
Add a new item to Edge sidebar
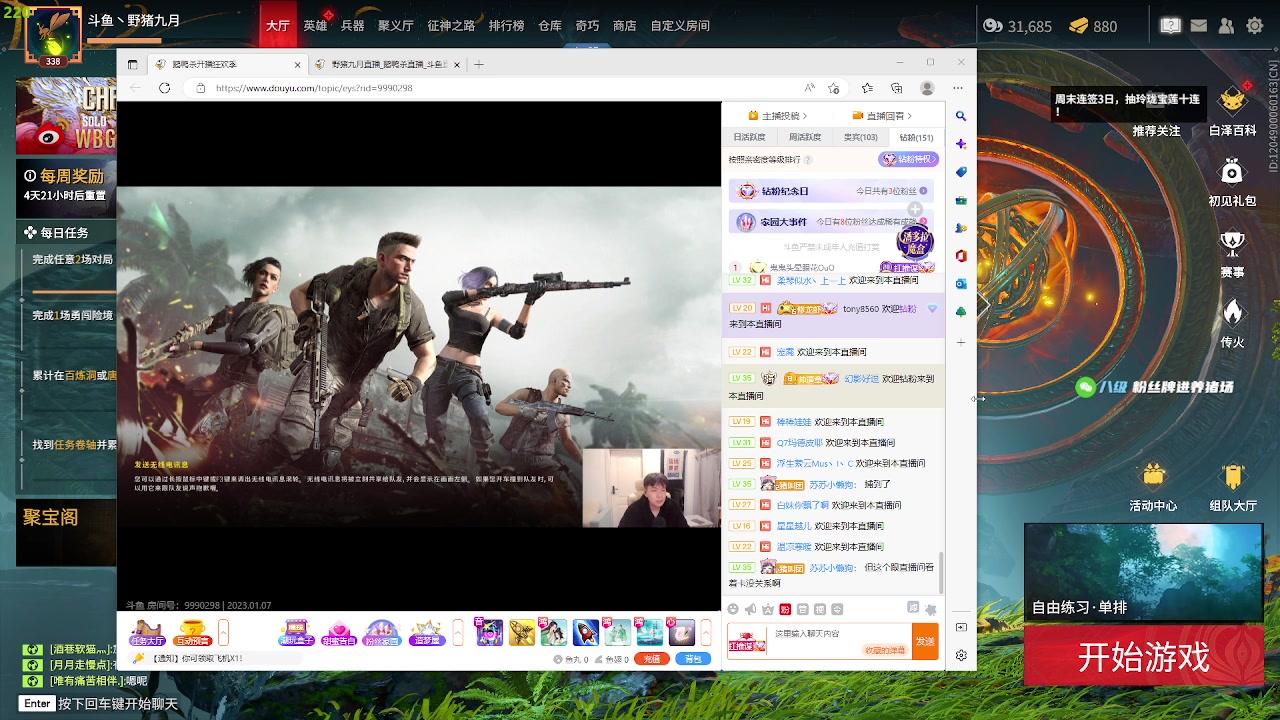tap(961, 342)
